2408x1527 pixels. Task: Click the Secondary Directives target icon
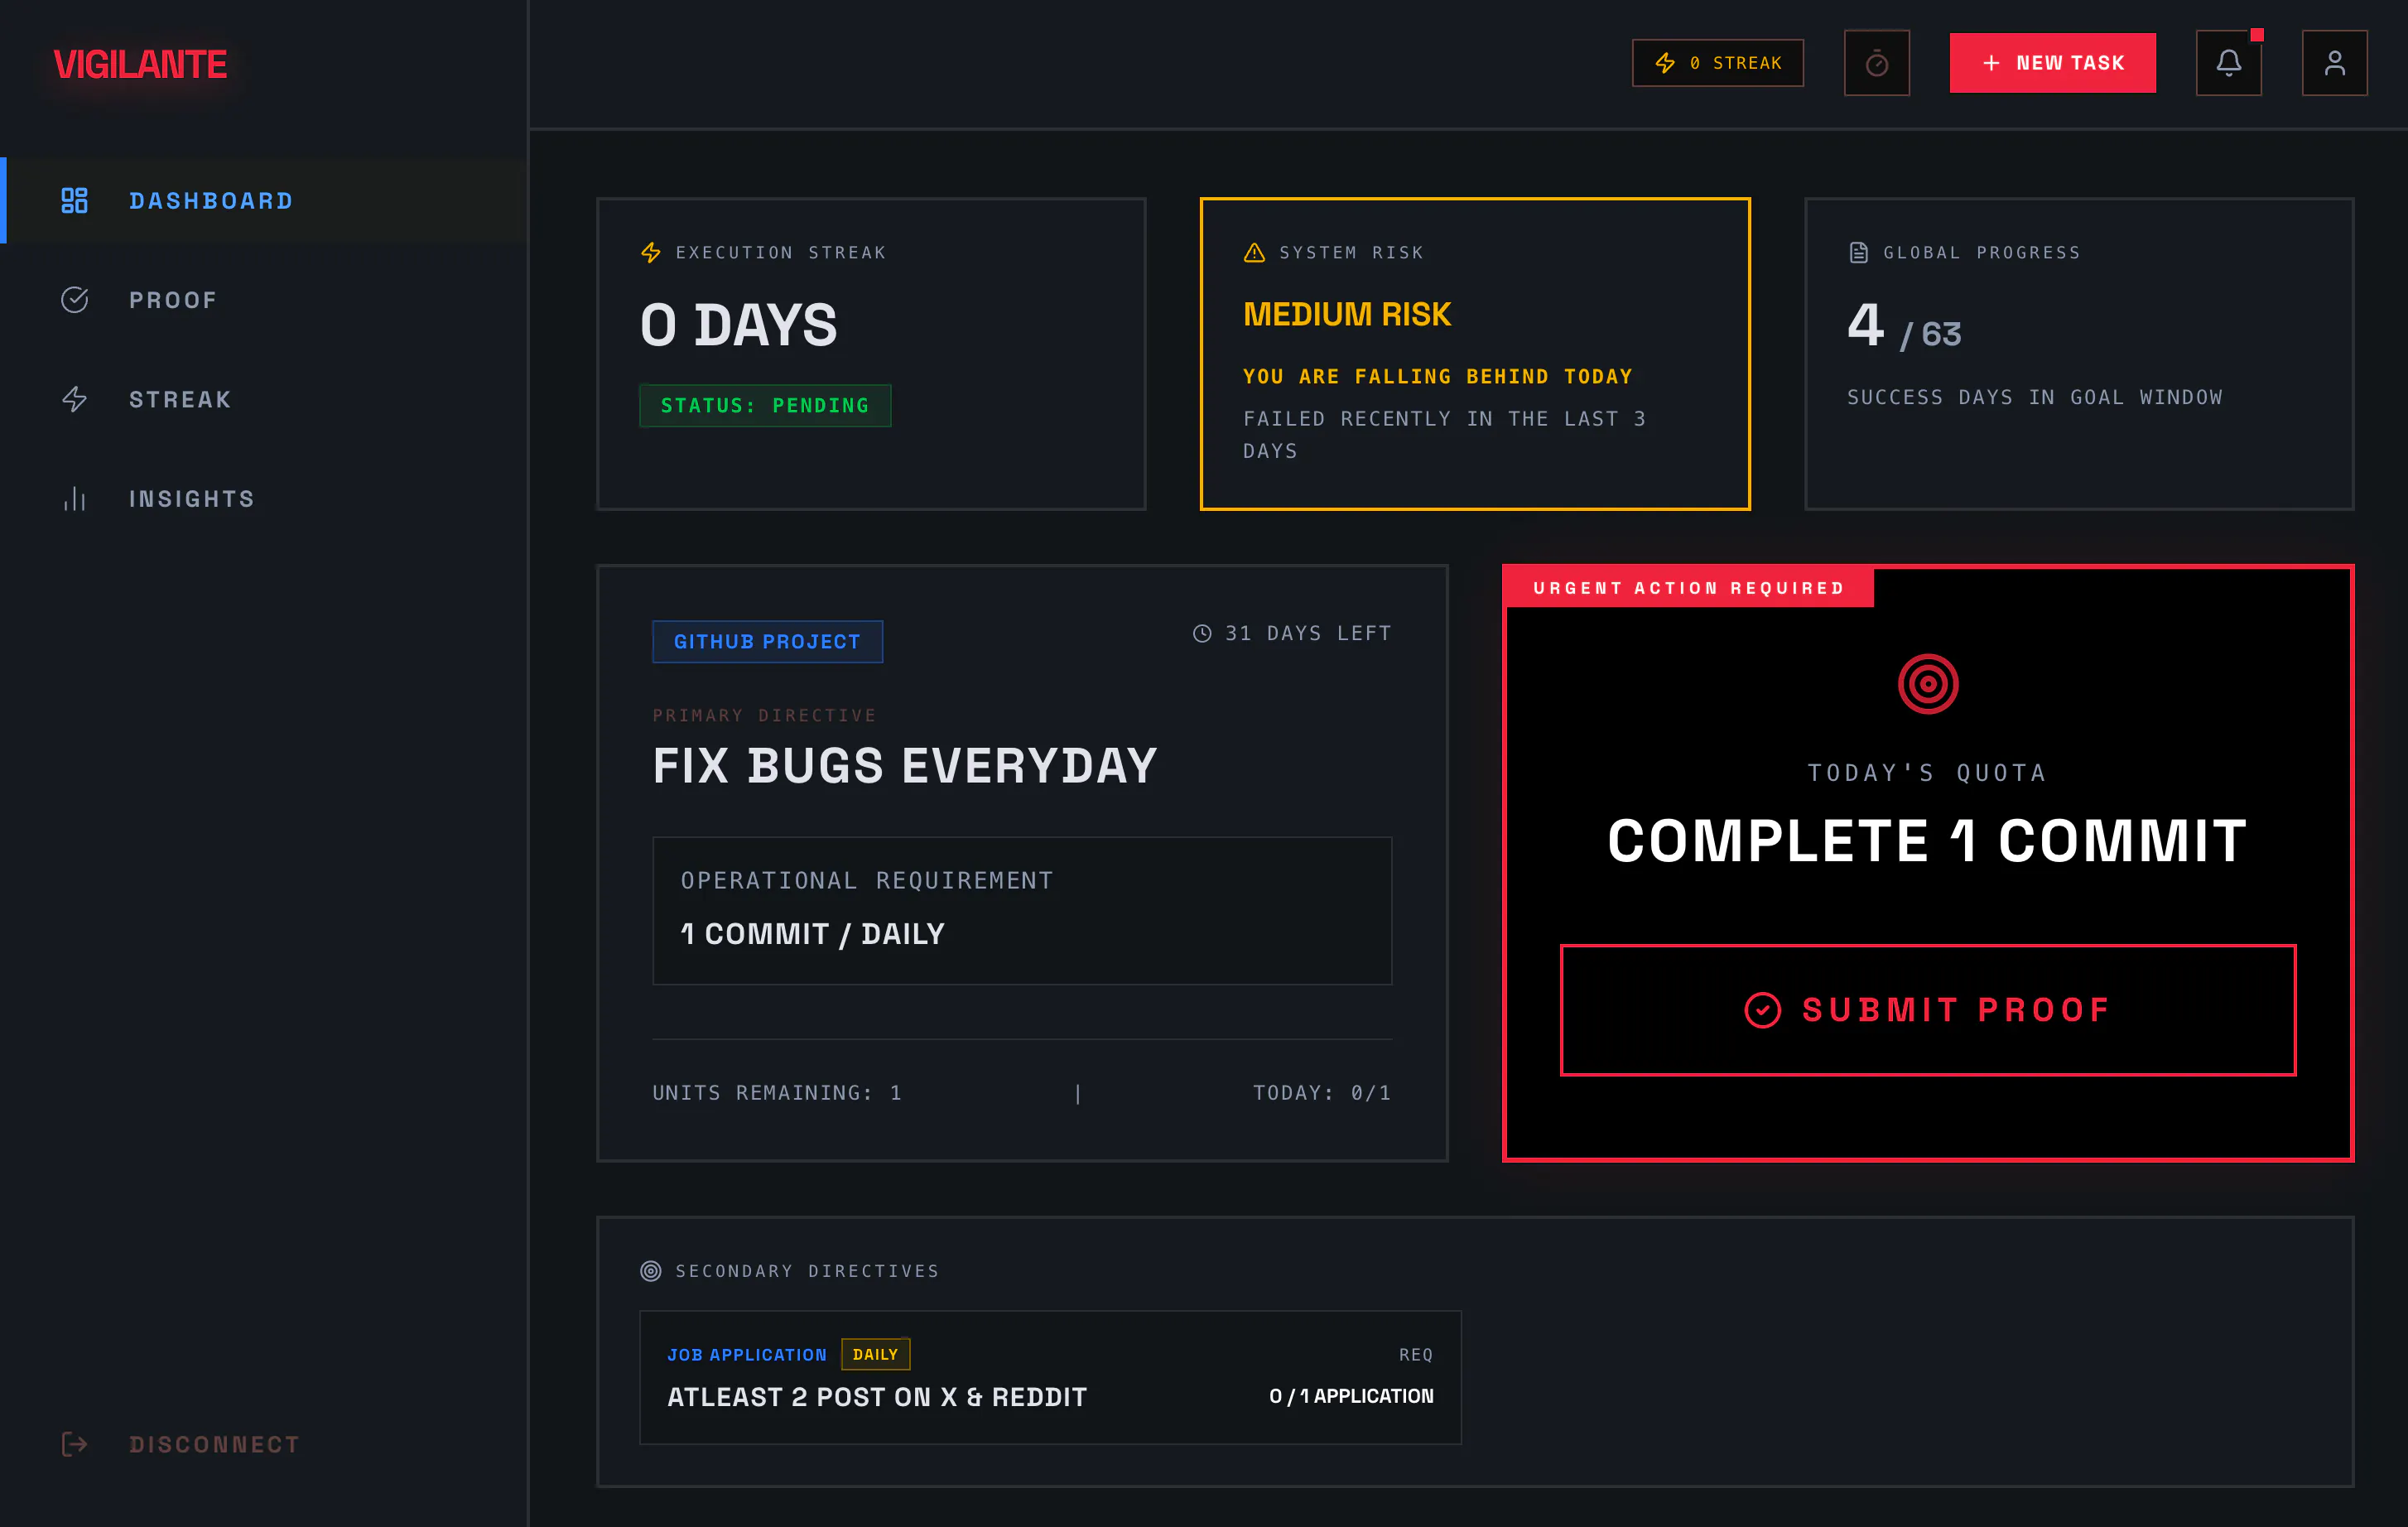pos(651,1271)
